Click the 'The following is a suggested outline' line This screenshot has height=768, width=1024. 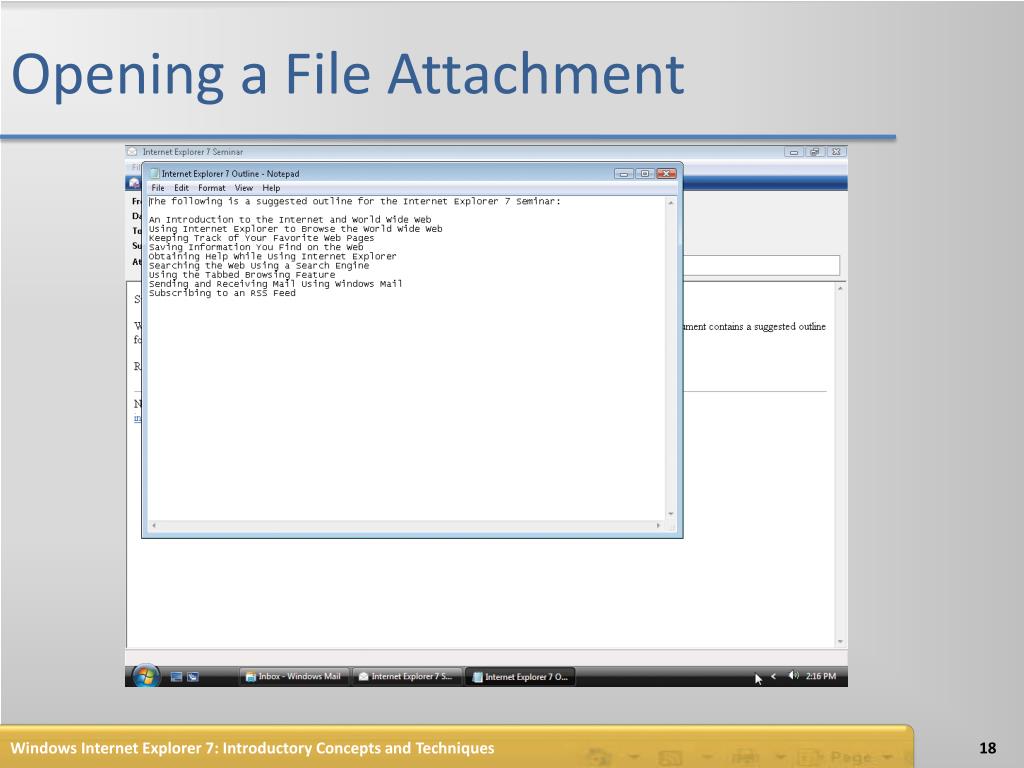click(x=355, y=201)
